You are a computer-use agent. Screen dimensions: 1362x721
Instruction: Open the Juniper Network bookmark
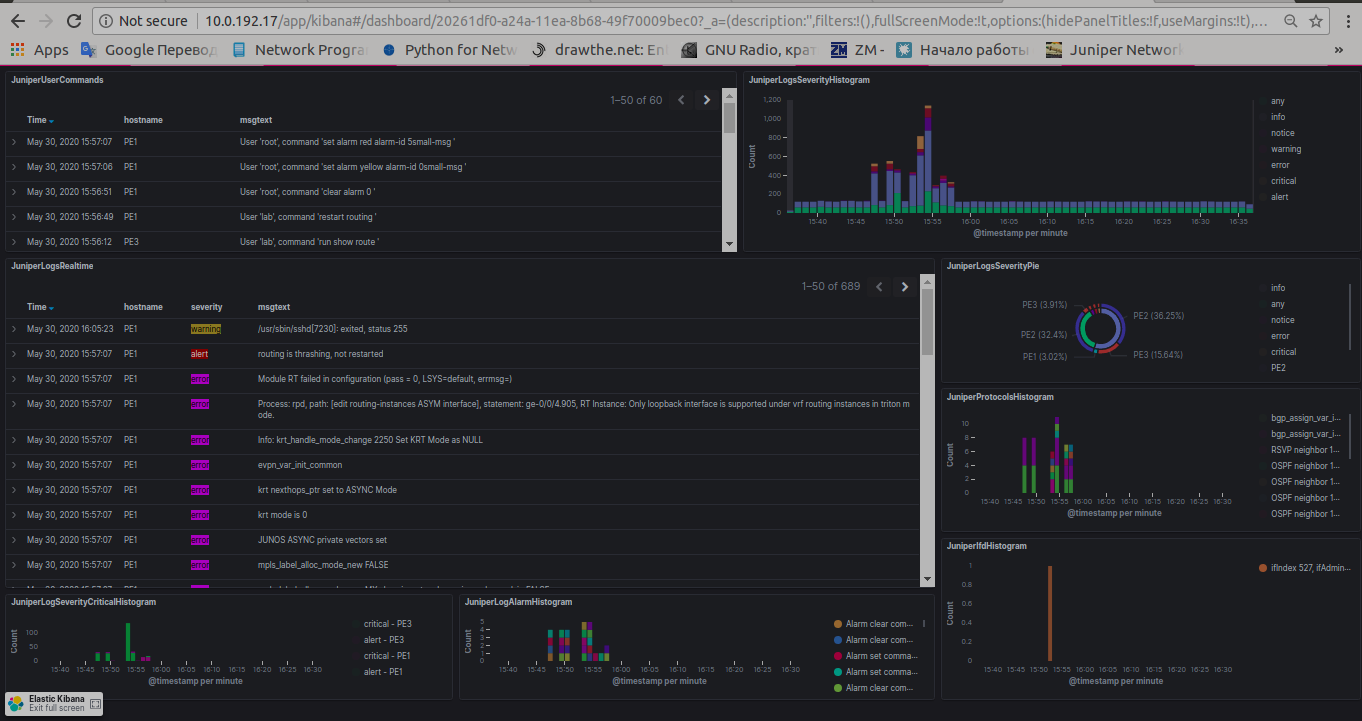click(x=1113, y=50)
